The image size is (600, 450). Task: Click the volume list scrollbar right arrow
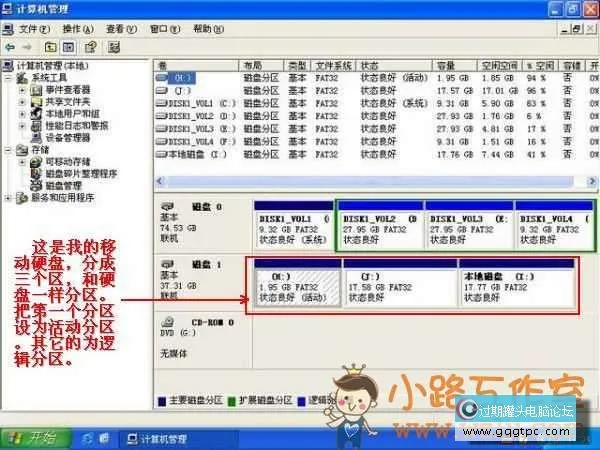pos(592,181)
